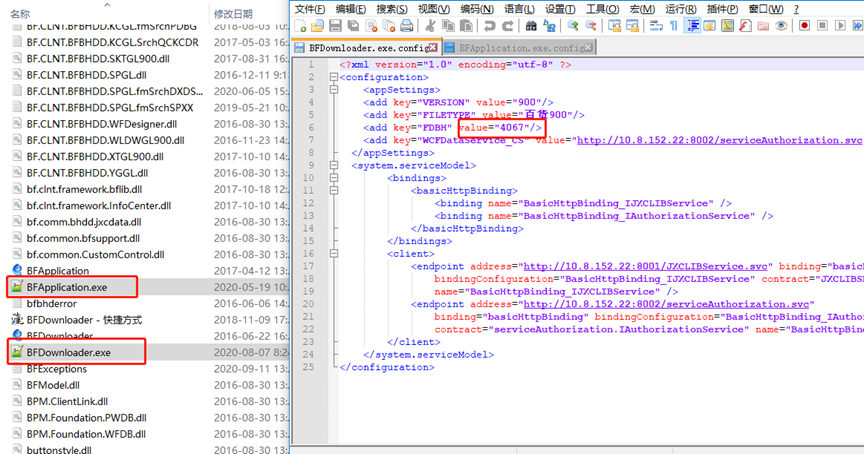Close the BFApplication.exe.config tab

click(x=588, y=48)
